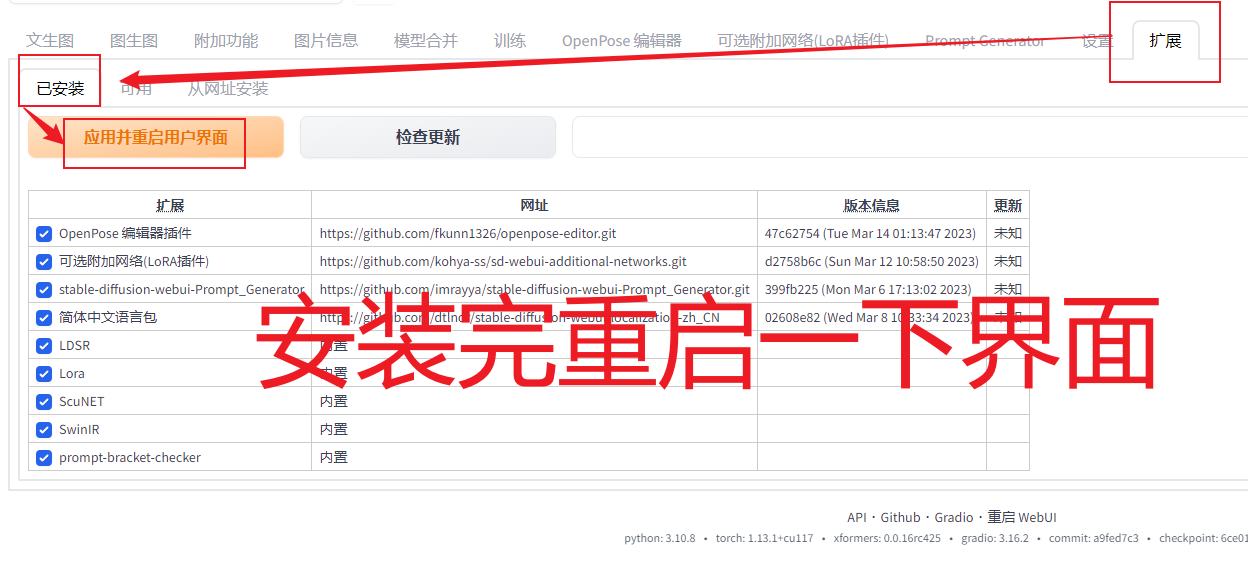Open the 图片信息 tab
The width and height of the screenshot is (1248, 562).
[326, 41]
